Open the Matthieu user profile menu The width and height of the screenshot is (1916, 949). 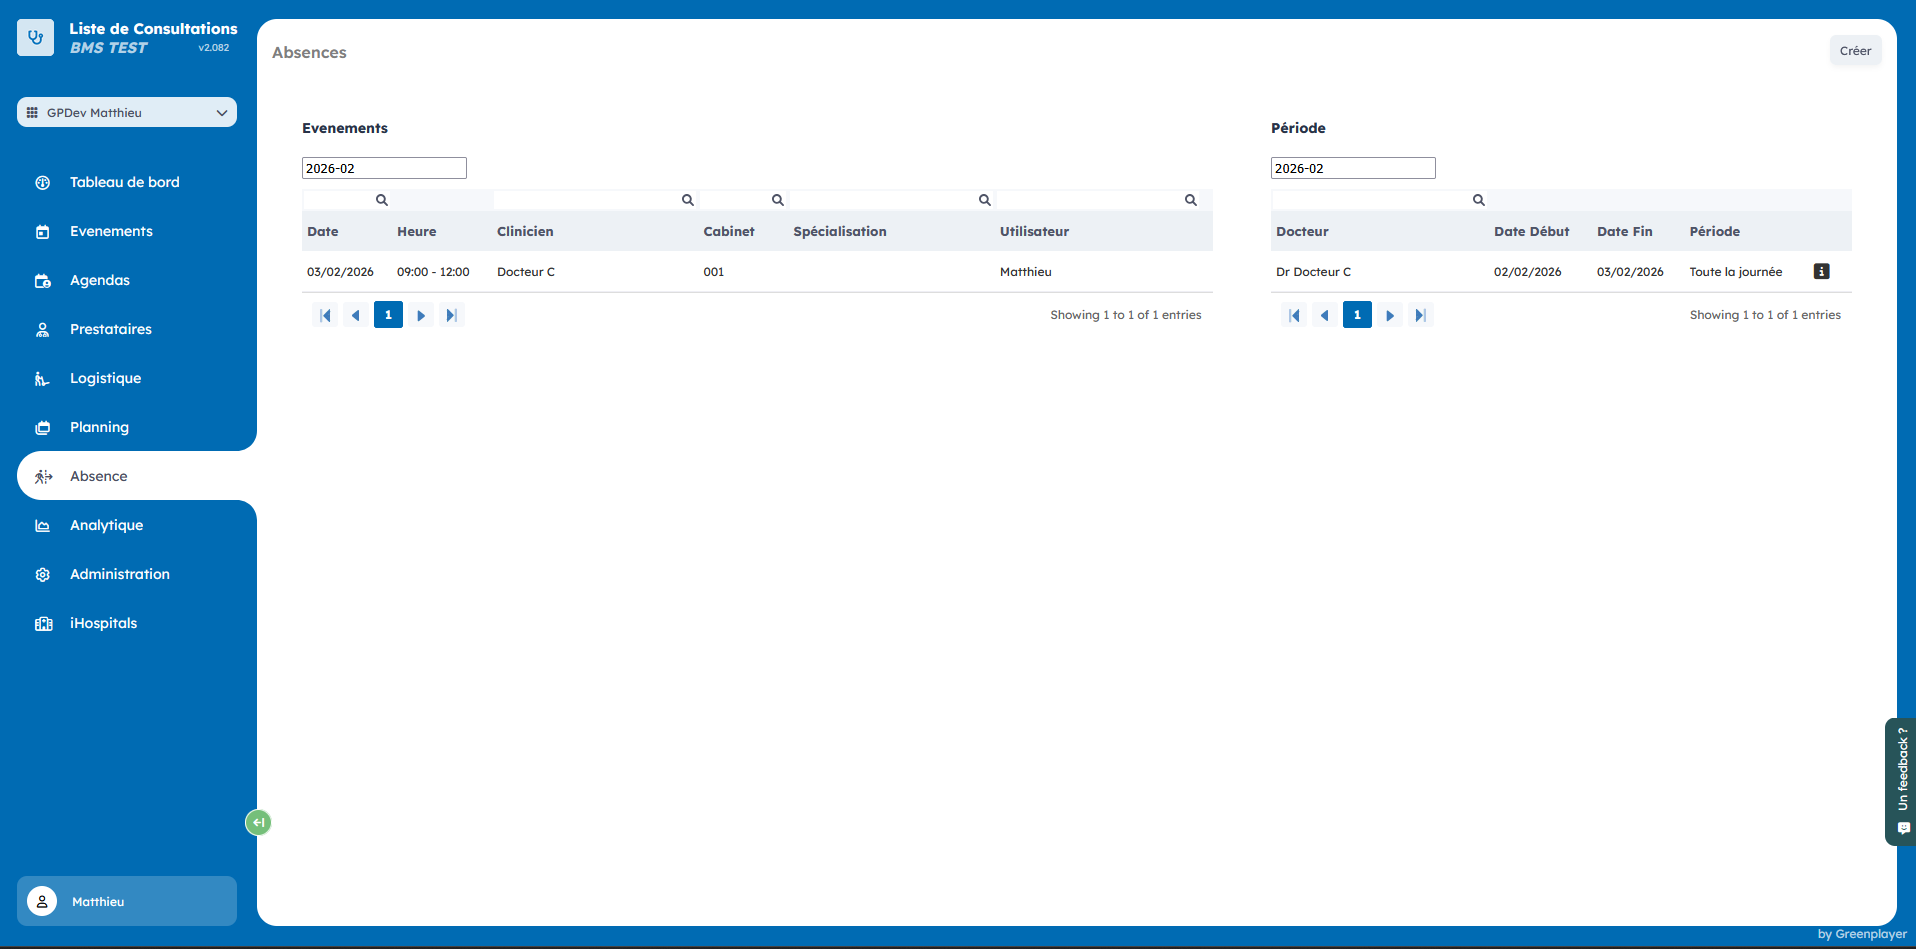coord(127,901)
